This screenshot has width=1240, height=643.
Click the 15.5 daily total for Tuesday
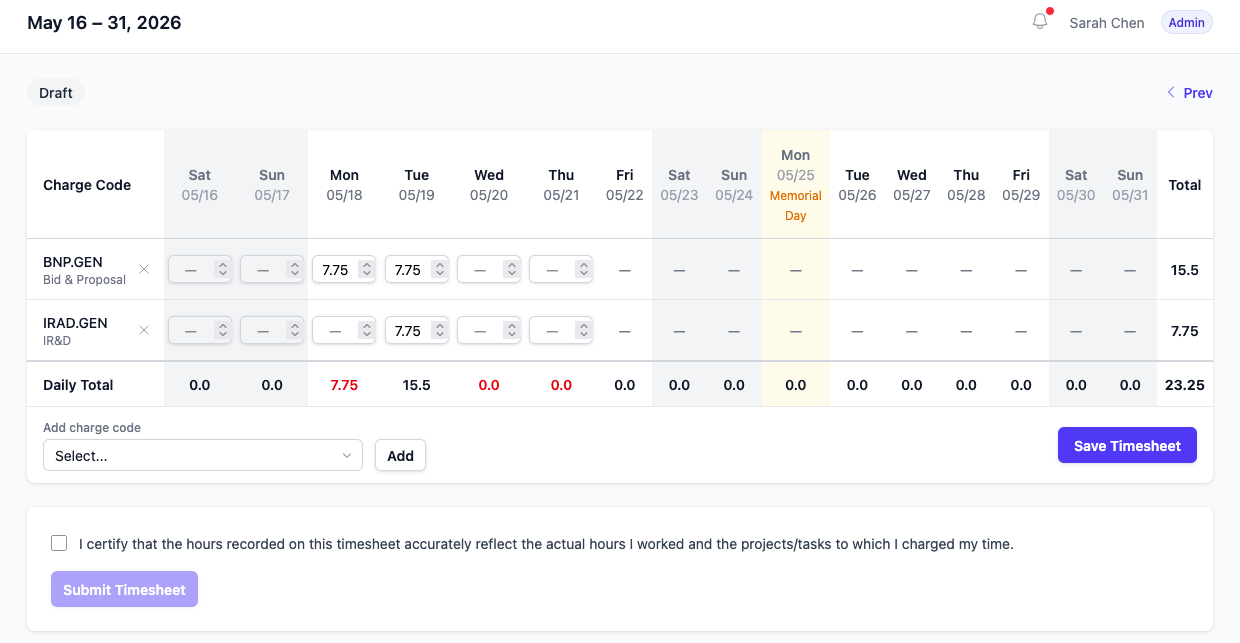tap(417, 385)
